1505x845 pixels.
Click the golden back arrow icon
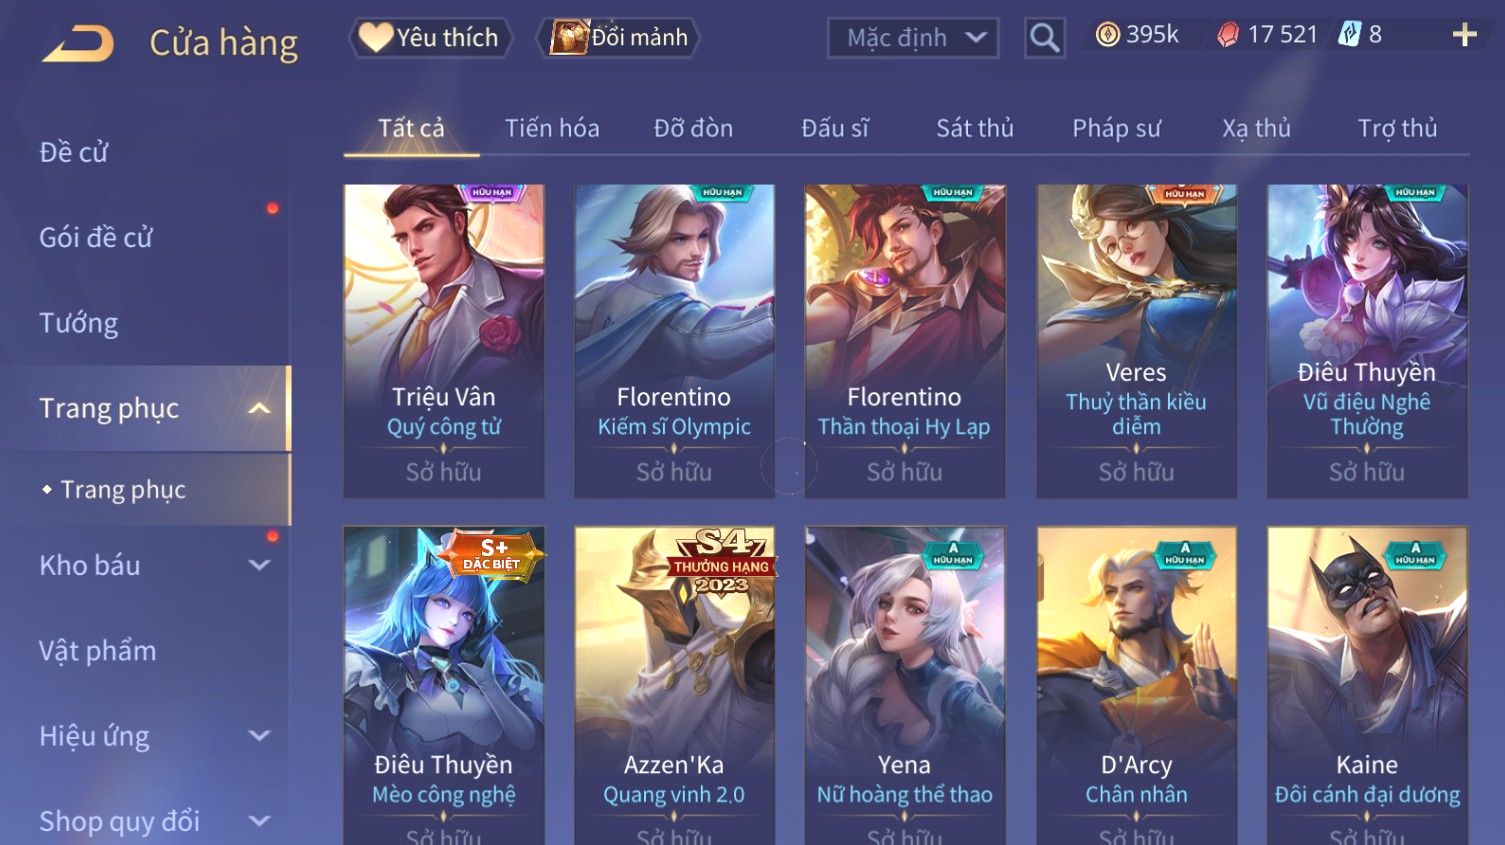[78, 43]
